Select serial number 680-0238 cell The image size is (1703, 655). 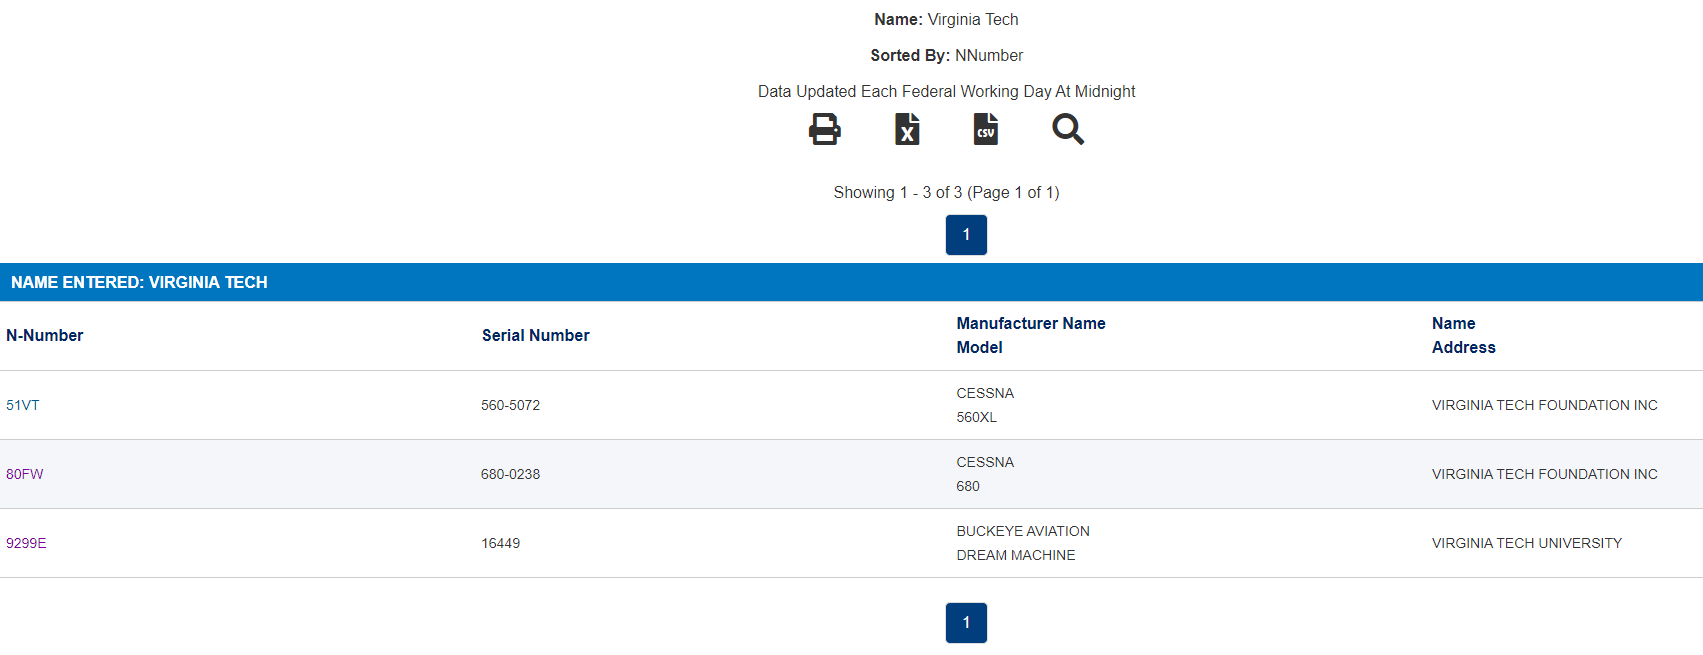click(511, 474)
